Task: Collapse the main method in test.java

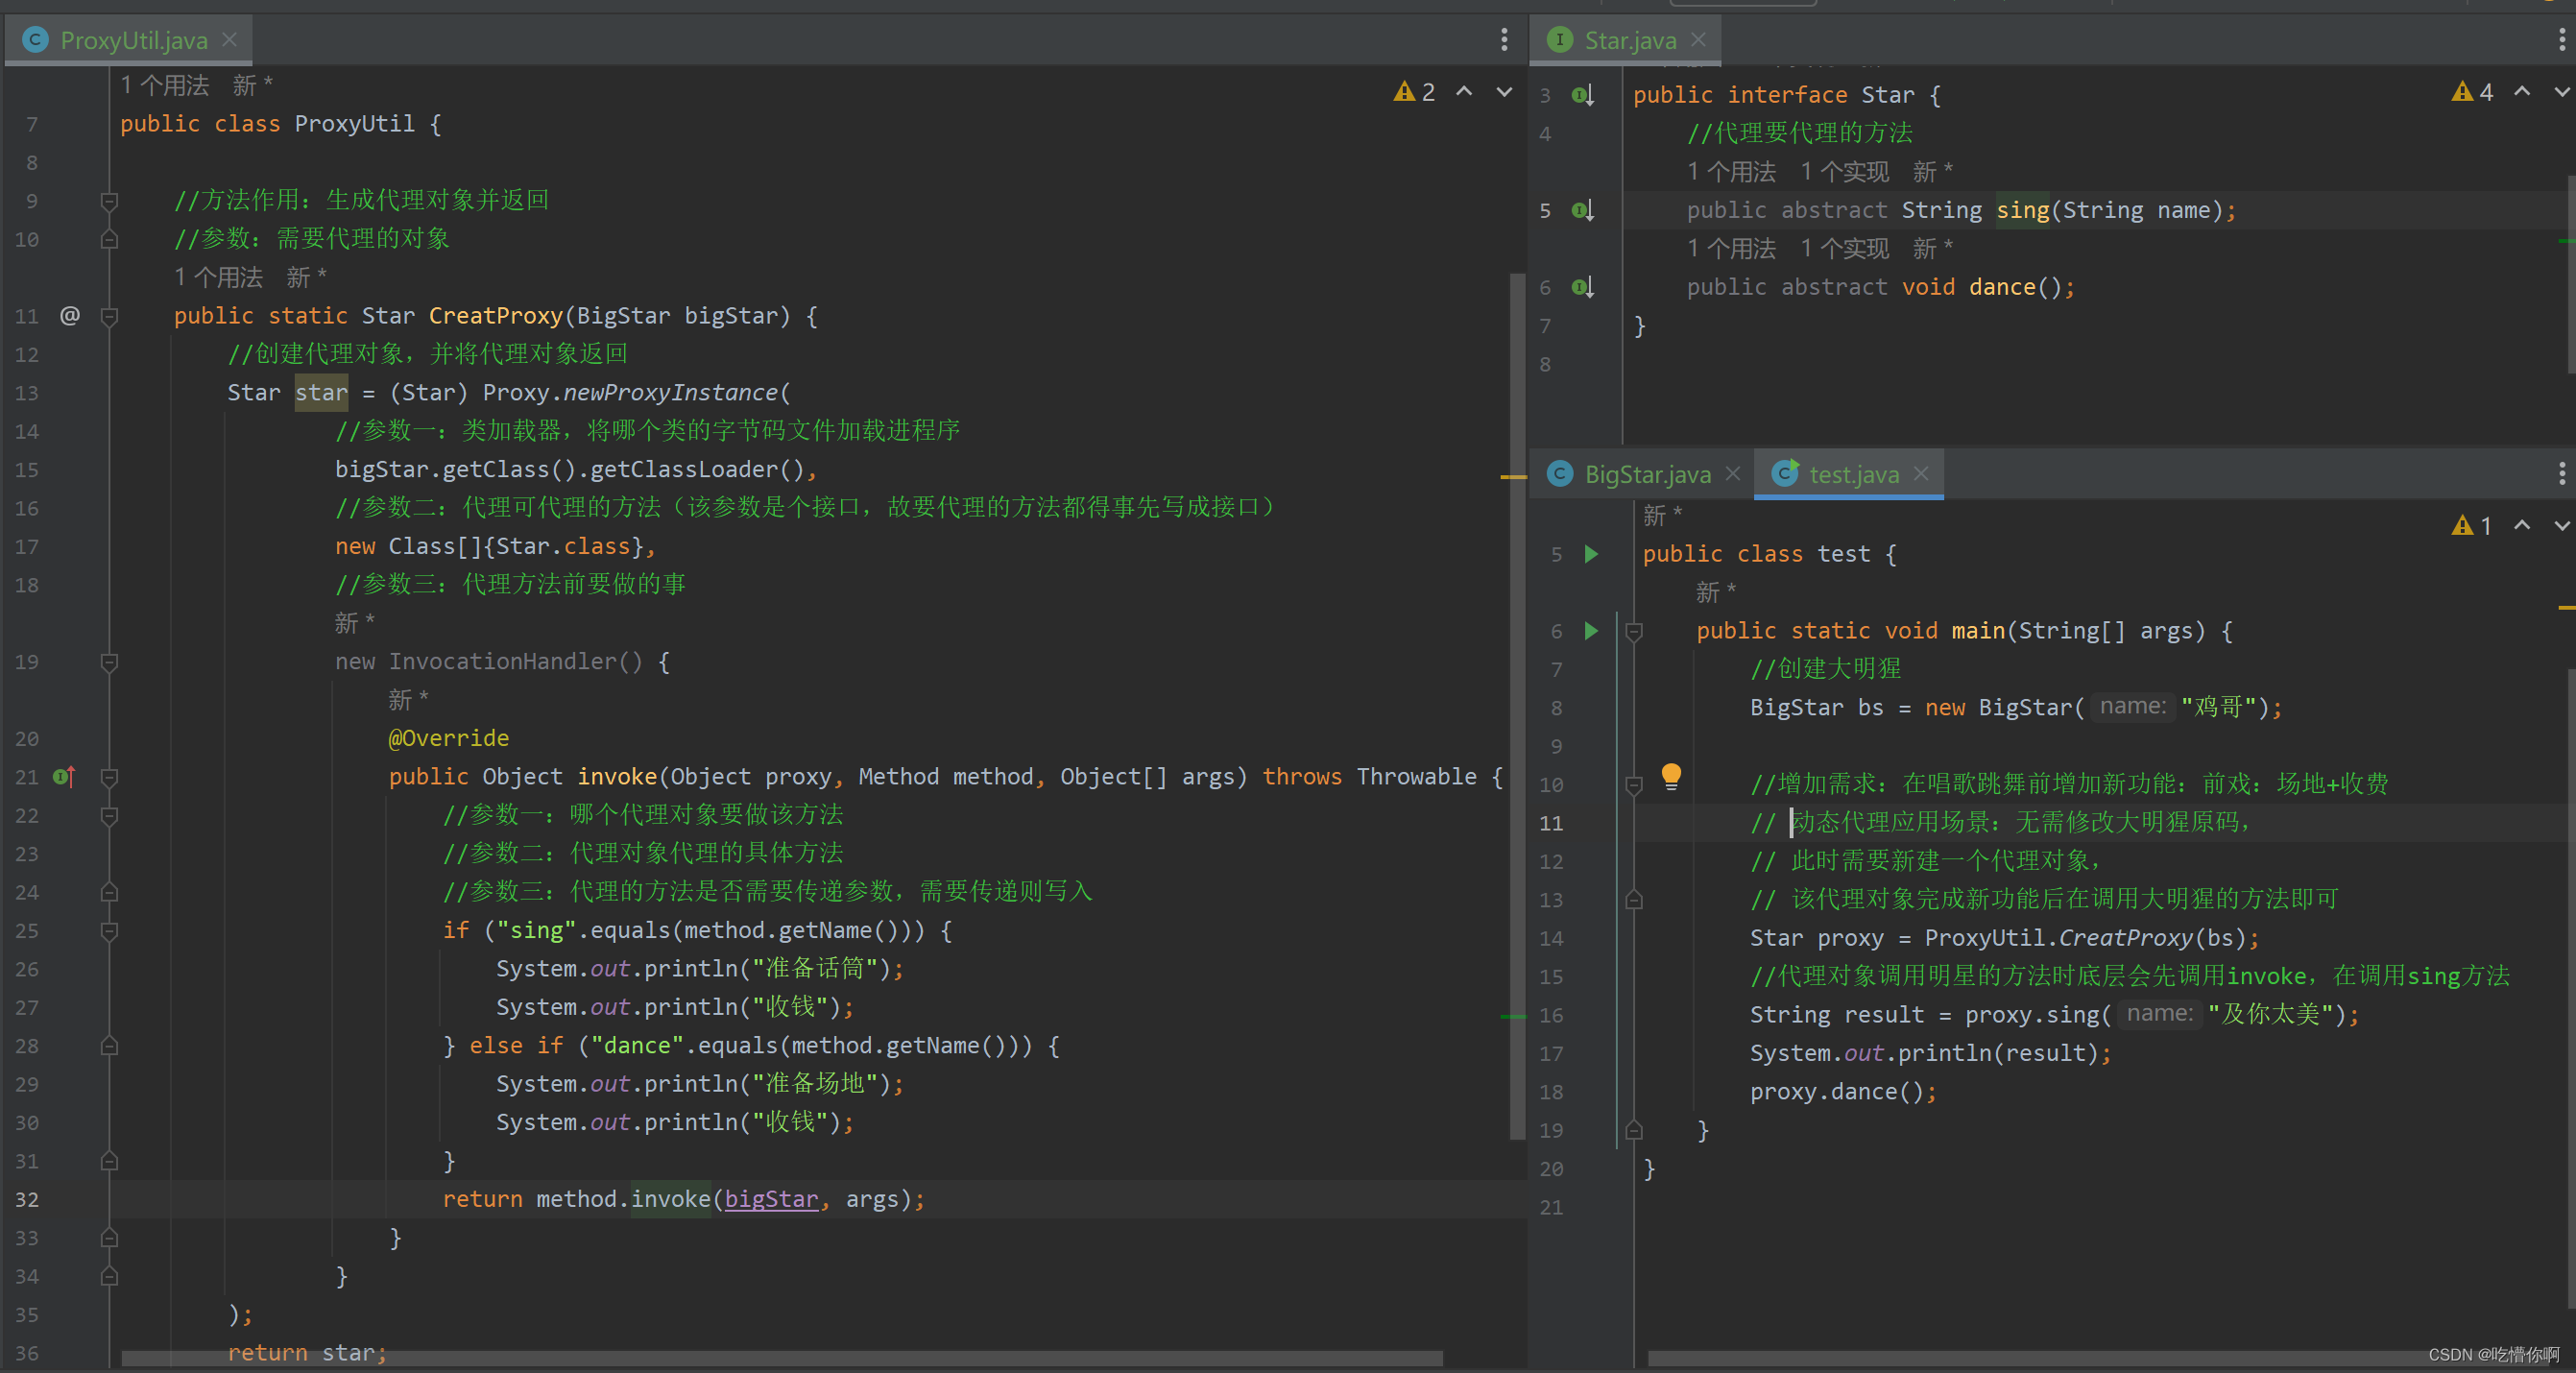Action: pyautogui.click(x=1634, y=632)
